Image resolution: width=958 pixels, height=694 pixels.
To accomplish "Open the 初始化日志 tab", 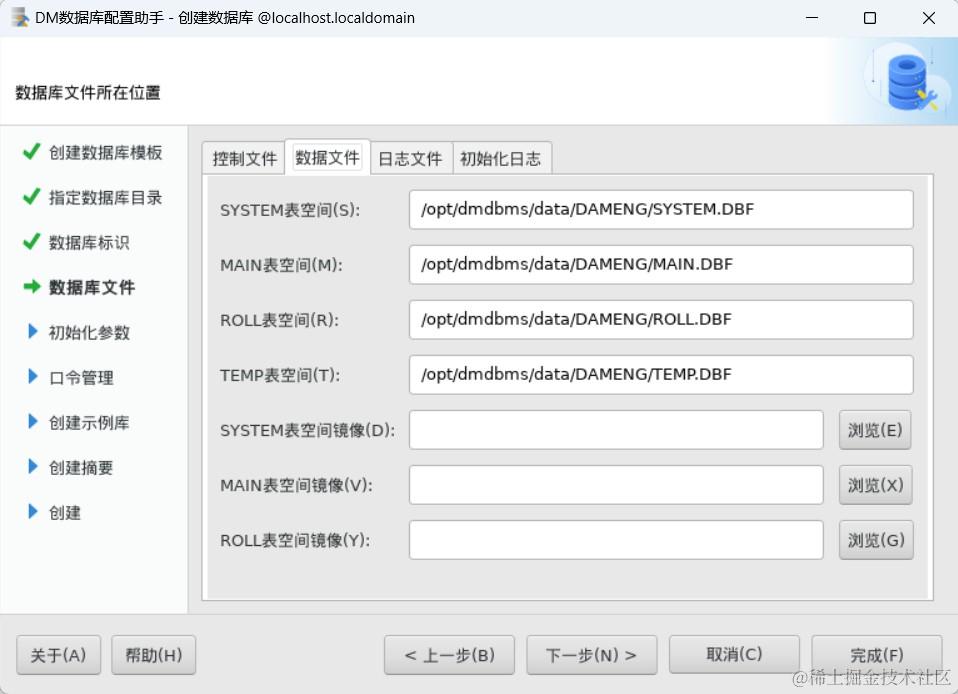I will tap(501, 159).
